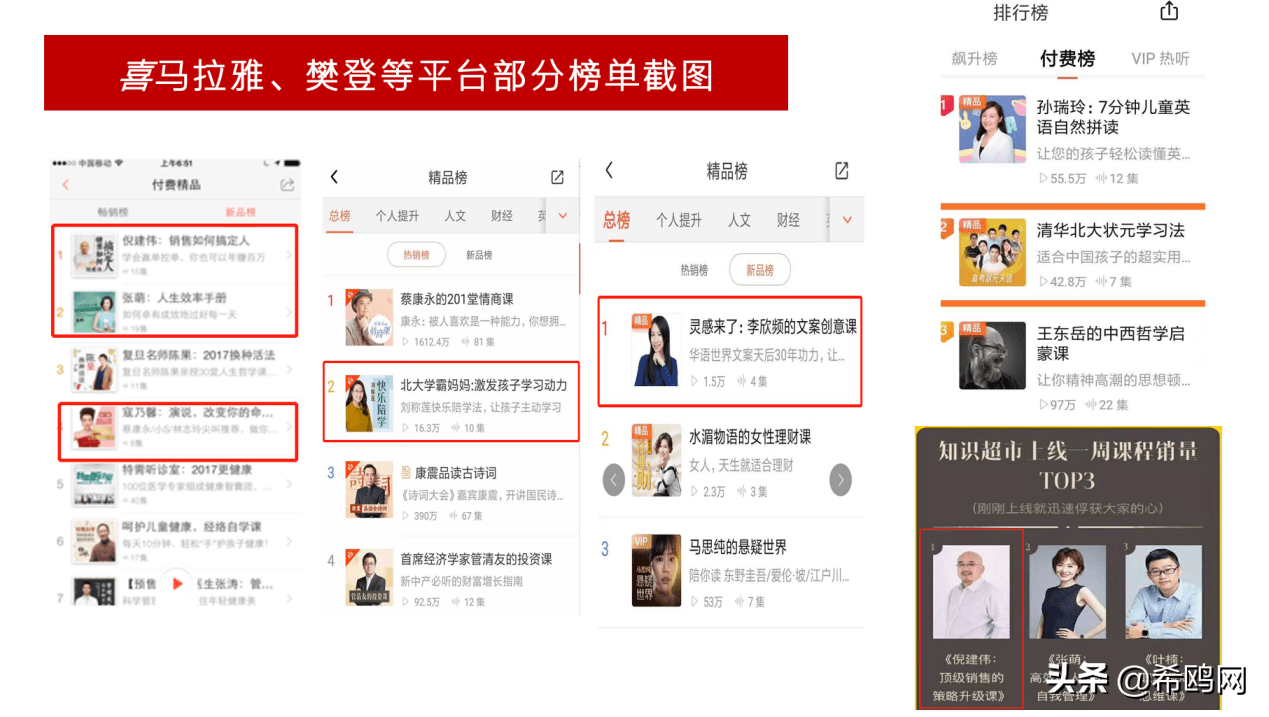Click 倪建伟's photo in the TOP3 panel
This screenshot has height=717, width=1269.
pyautogui.click(x=971, y=590)
